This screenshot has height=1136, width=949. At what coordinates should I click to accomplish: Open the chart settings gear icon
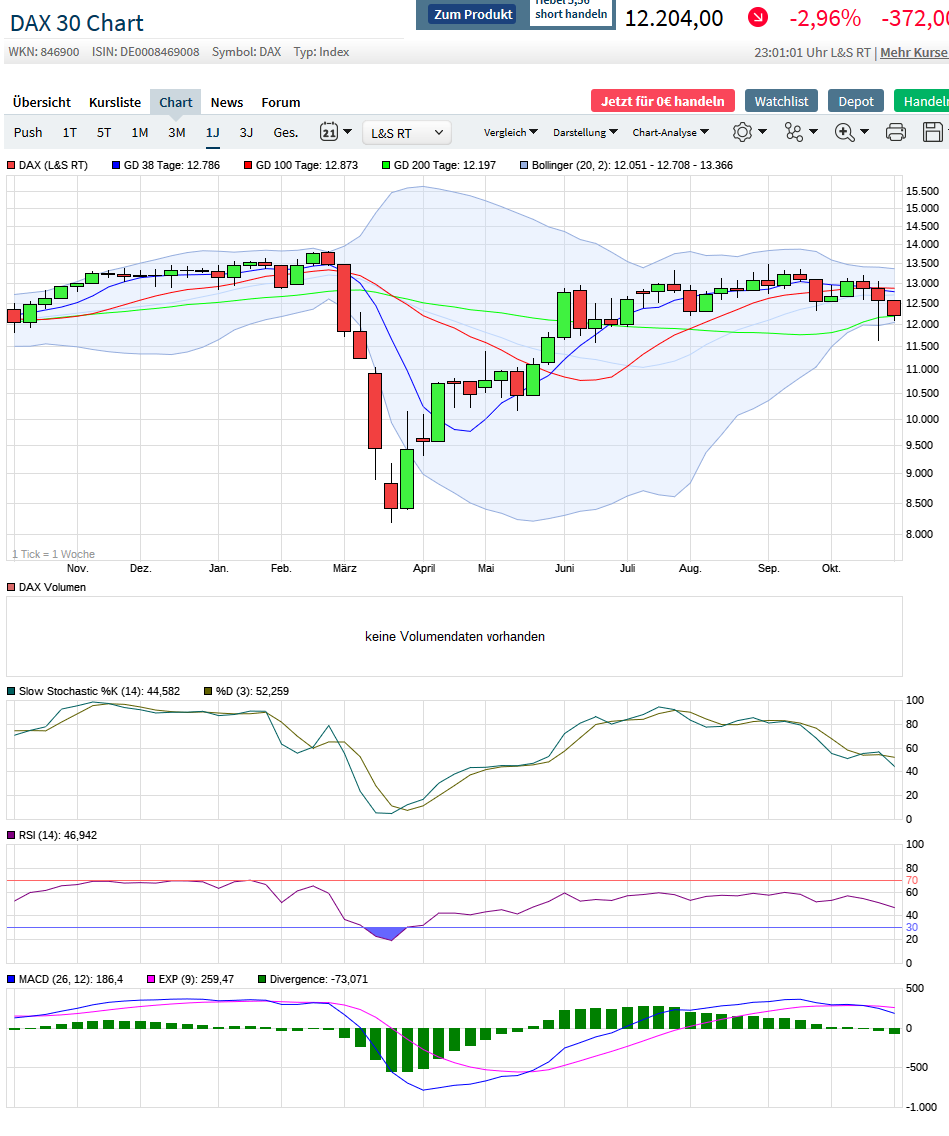coord(740,131)
